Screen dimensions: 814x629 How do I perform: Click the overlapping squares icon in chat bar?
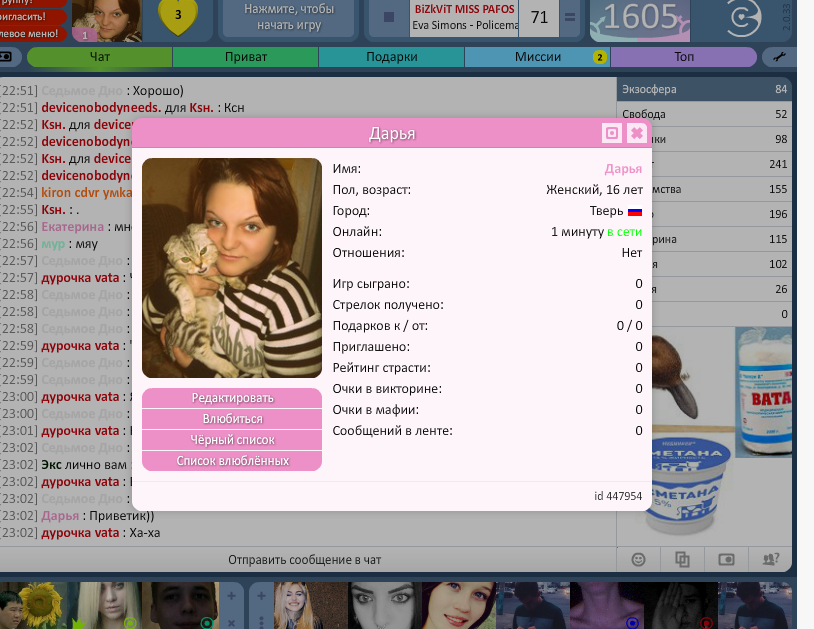[682, 559]
